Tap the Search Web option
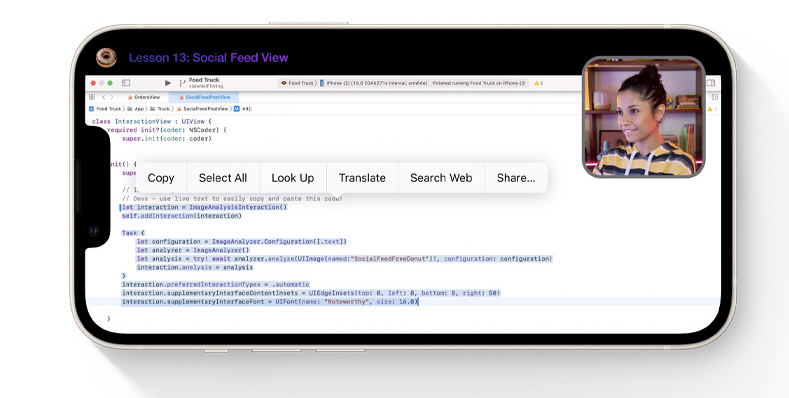This screenshot has width=789, height=398. (x=441, y=178)
